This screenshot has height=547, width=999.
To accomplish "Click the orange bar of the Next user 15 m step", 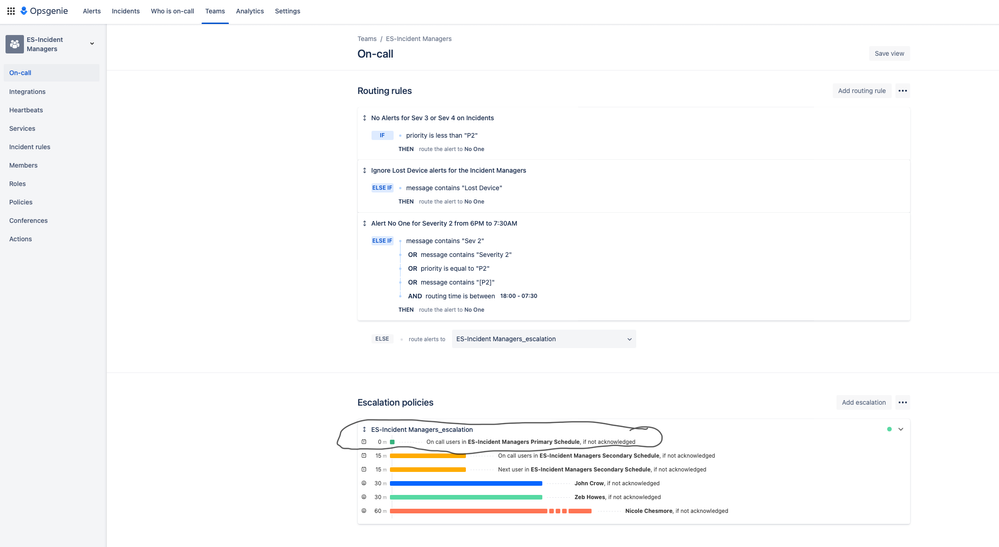I will [x=428, y=469].
